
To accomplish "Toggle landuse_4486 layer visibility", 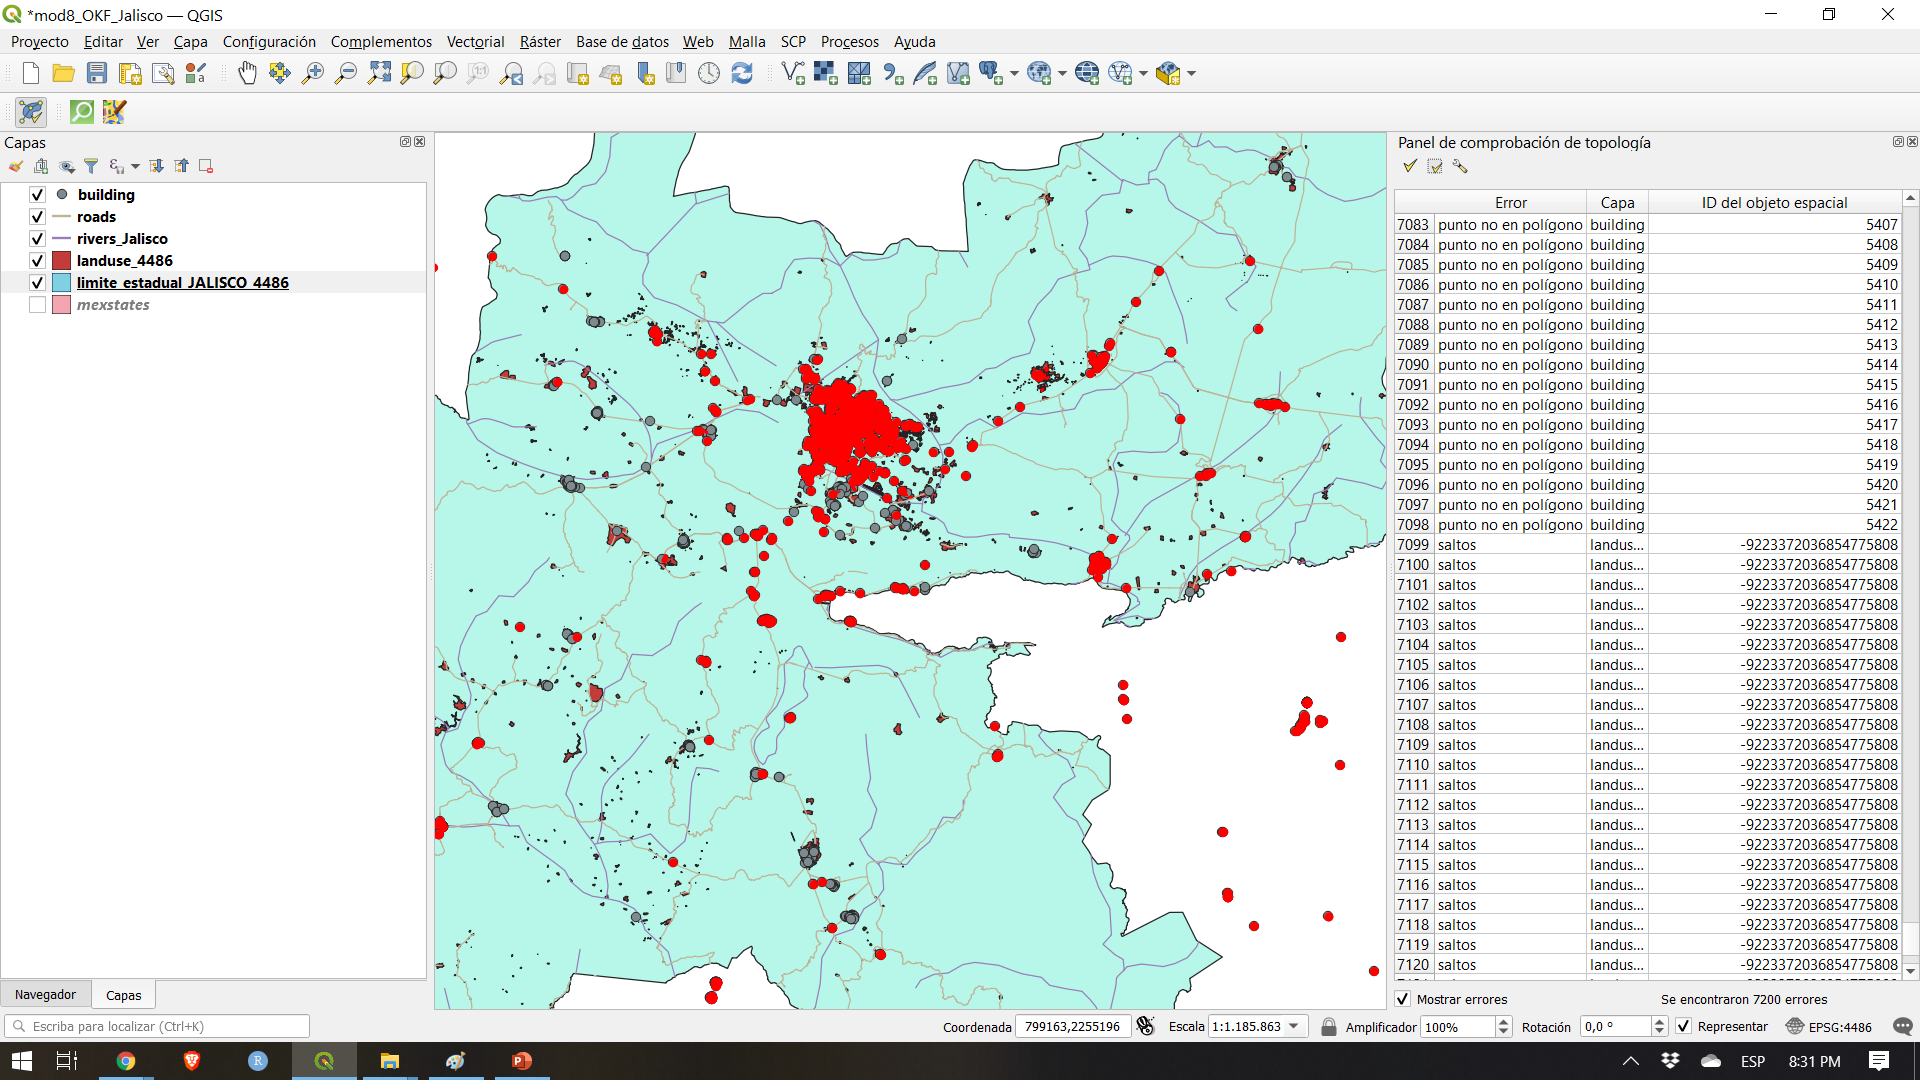I will (x=37, y=261).
